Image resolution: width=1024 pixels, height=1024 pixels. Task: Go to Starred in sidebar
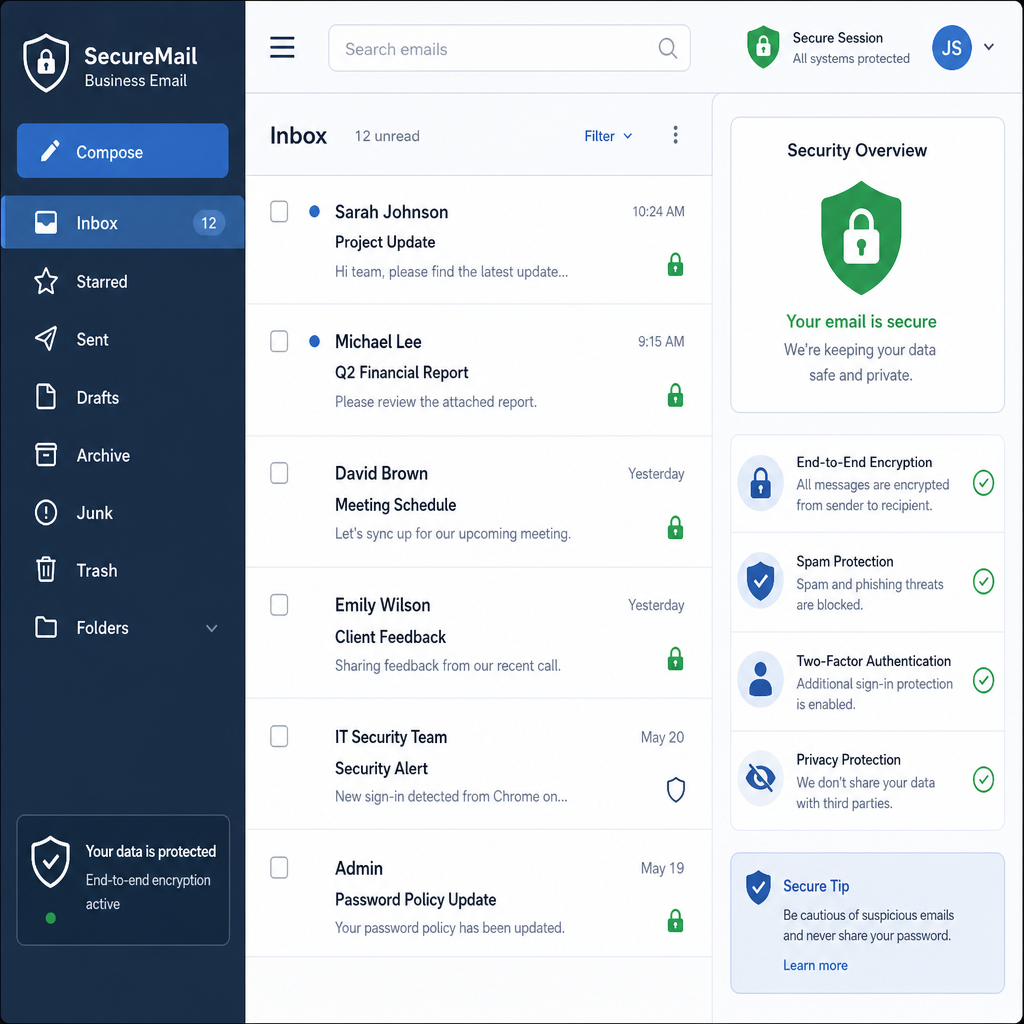pyautogui.click(x=123, y=281)
